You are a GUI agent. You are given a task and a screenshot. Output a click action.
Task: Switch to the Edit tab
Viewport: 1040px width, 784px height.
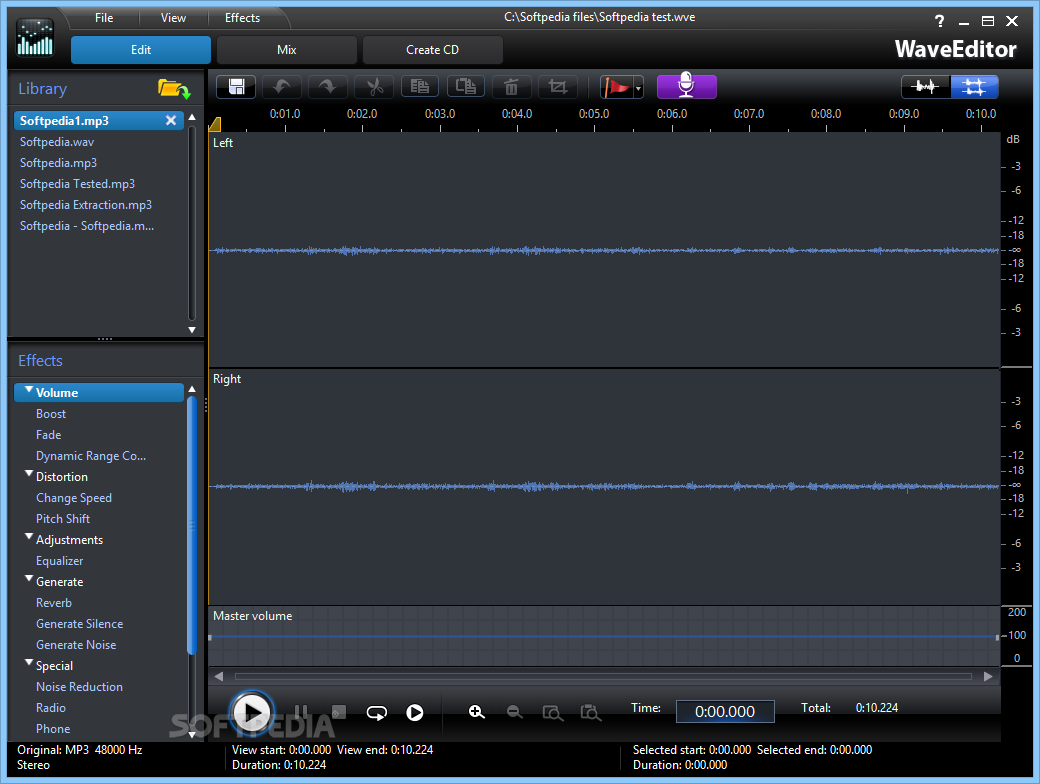(141, 50)
